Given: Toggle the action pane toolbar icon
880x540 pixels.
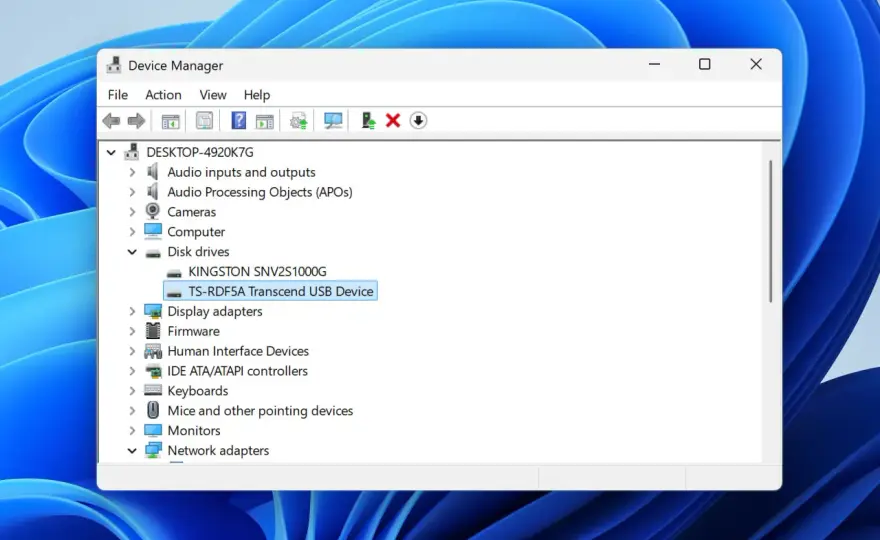Looking at the screenshot, I should pos(264,121).
